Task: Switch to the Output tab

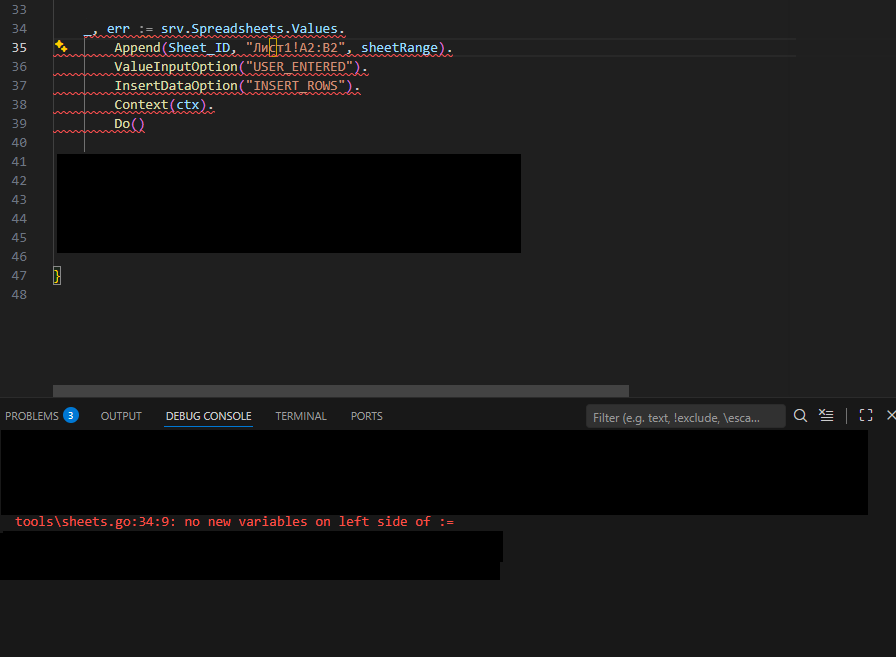Action: click(x=121, y=416)
